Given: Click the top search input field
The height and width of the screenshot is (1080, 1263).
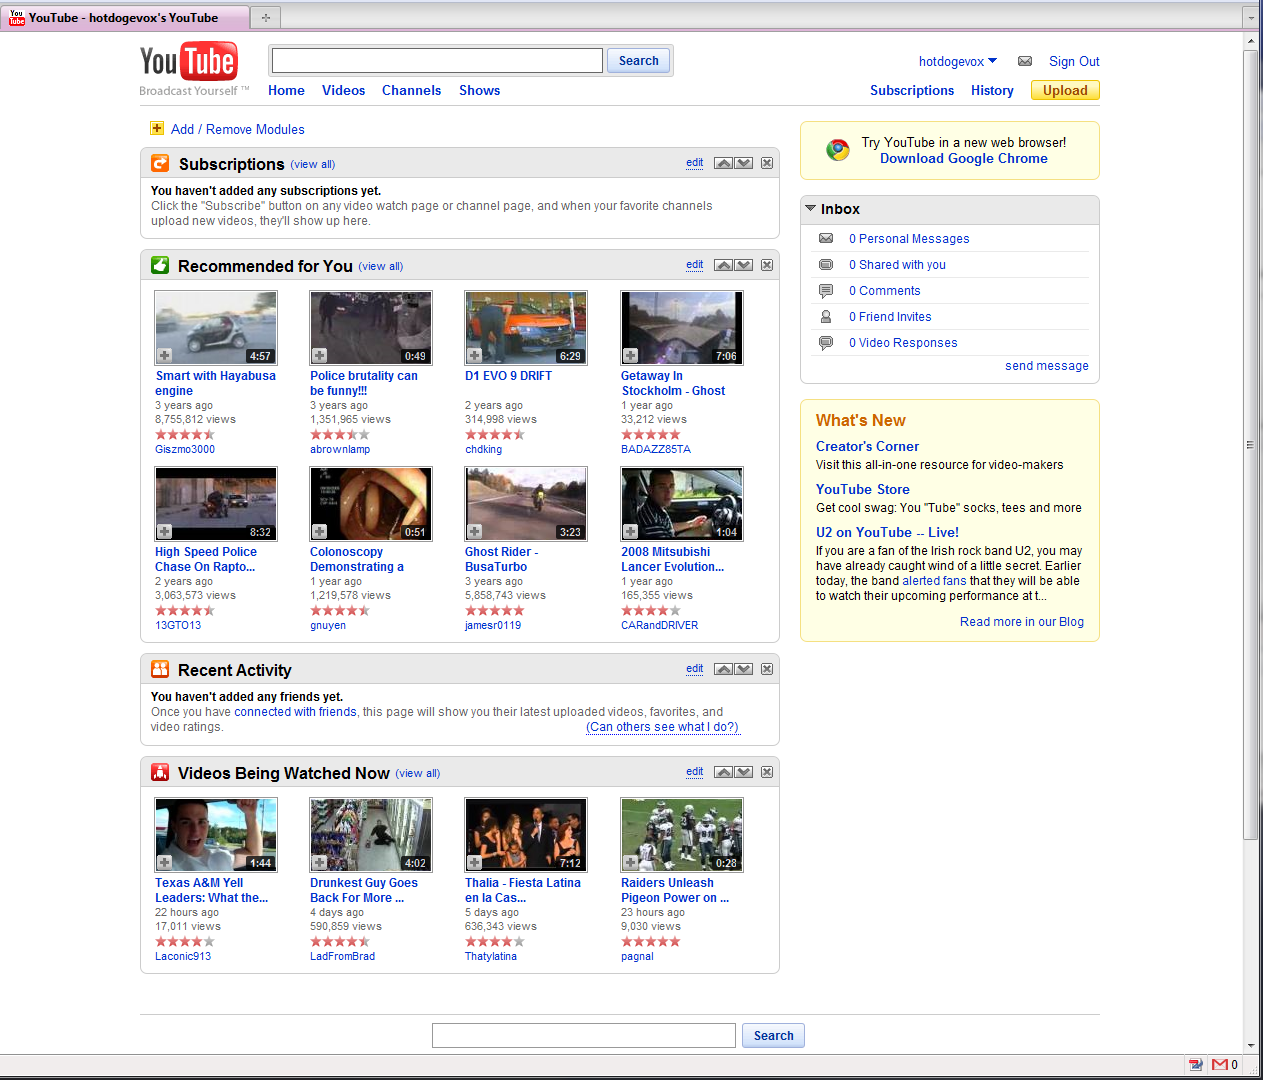Looking at the screenshot, I should pyautogui.click(x=437, y=61).
